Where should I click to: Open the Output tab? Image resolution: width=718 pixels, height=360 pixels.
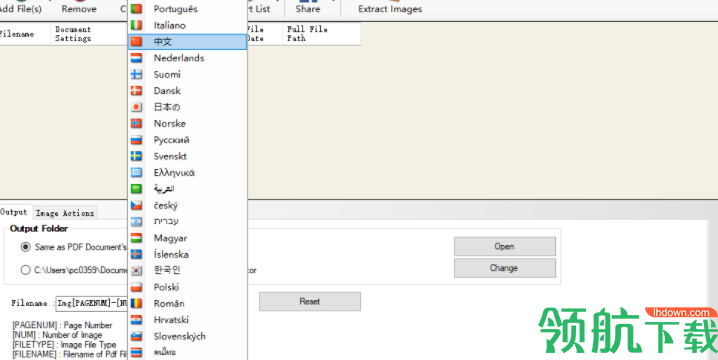click(15, 212)
